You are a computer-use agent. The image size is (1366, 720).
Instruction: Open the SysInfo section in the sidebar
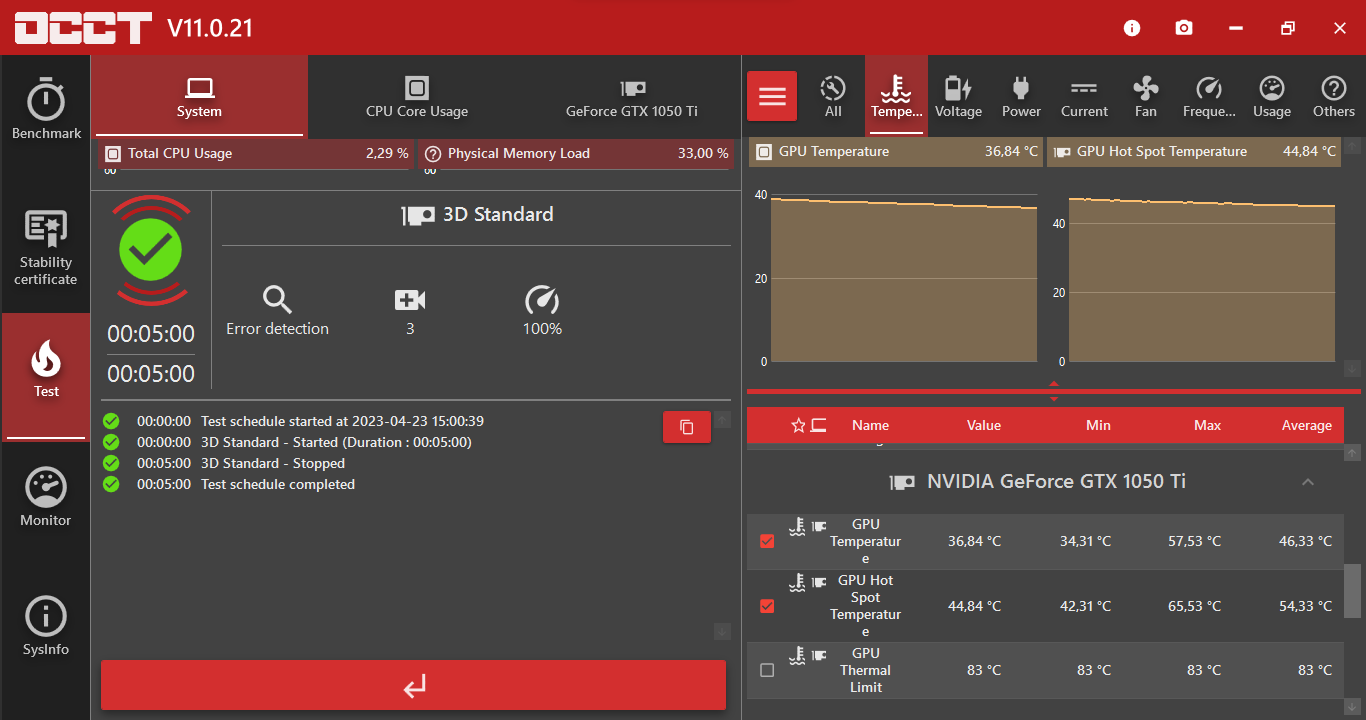[x=46, y=627]
